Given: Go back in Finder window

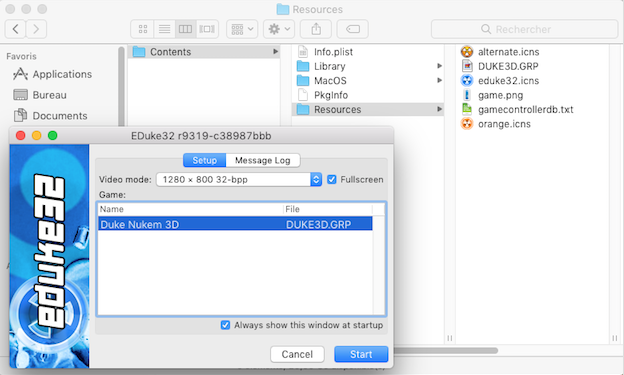Looking at the screenshot, I should click(16, 29).
